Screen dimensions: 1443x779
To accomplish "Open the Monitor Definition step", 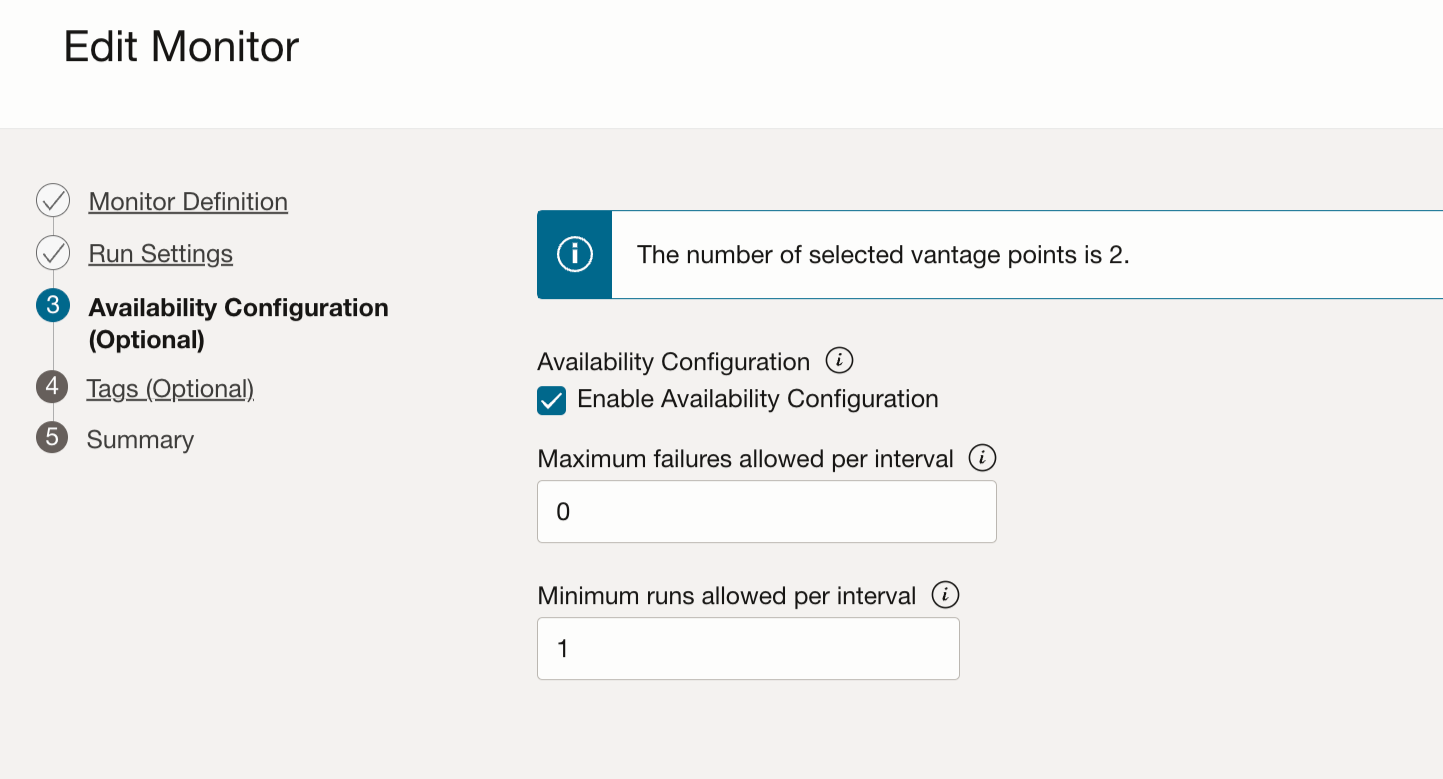I will pos(187,201).
